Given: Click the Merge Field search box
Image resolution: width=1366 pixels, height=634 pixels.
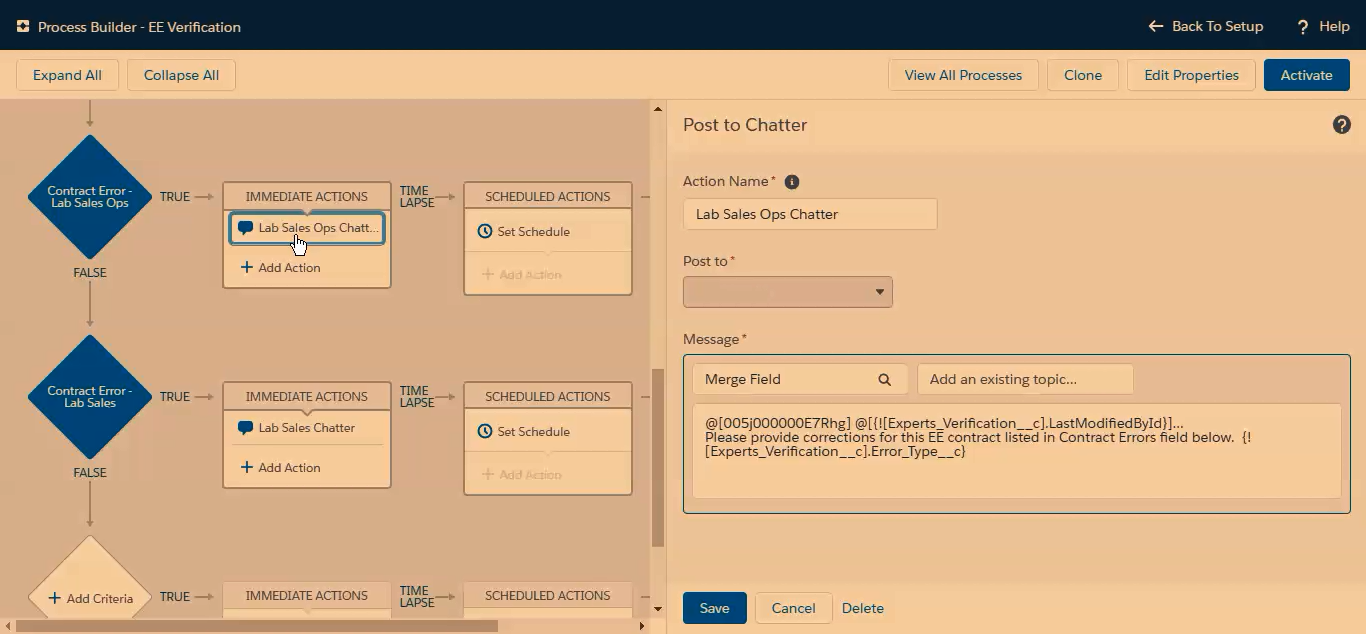Looking at the screenshot, I should coord(800,379).
